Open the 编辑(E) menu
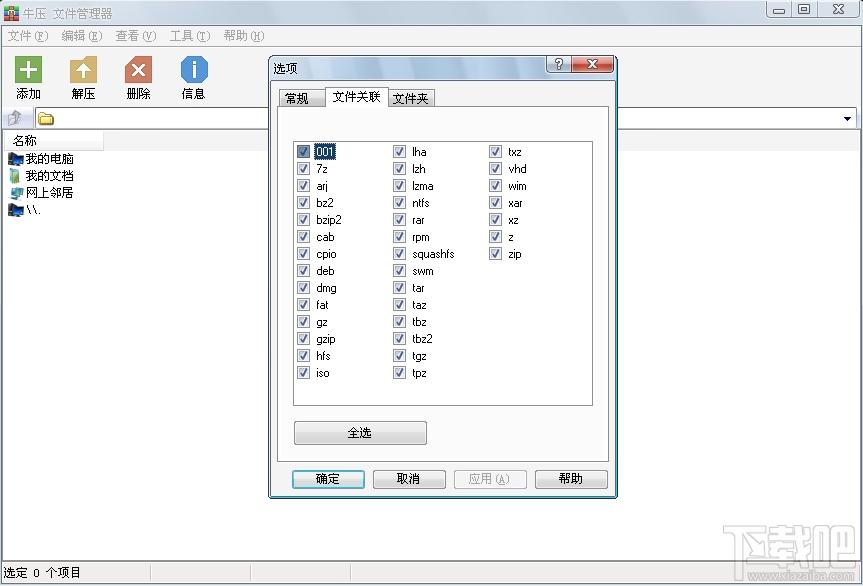863x586 pixels. click(81, 36)
